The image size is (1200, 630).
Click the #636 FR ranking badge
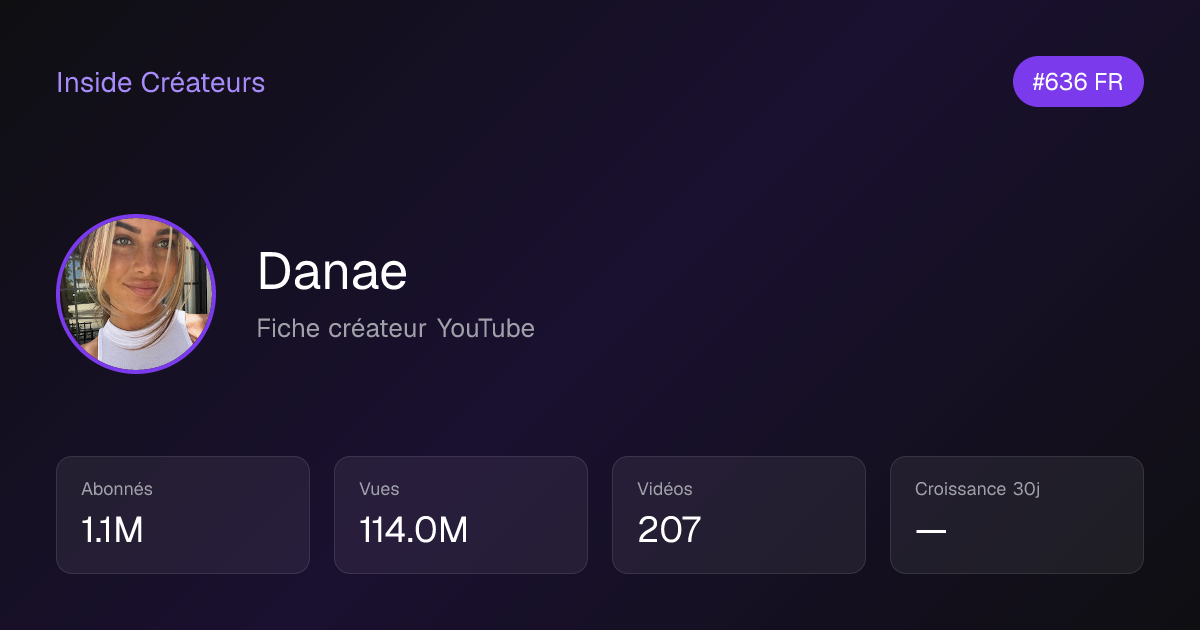pos(1078,82)
